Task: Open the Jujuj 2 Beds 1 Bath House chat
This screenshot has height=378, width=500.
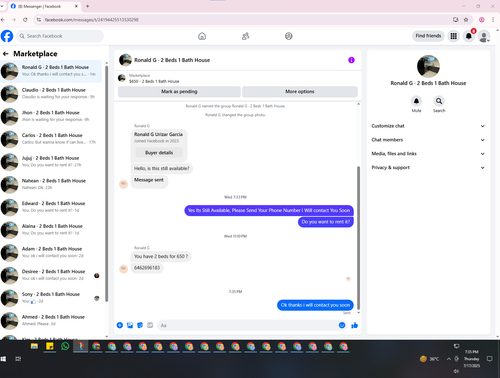Action: (x=52, y=161)
